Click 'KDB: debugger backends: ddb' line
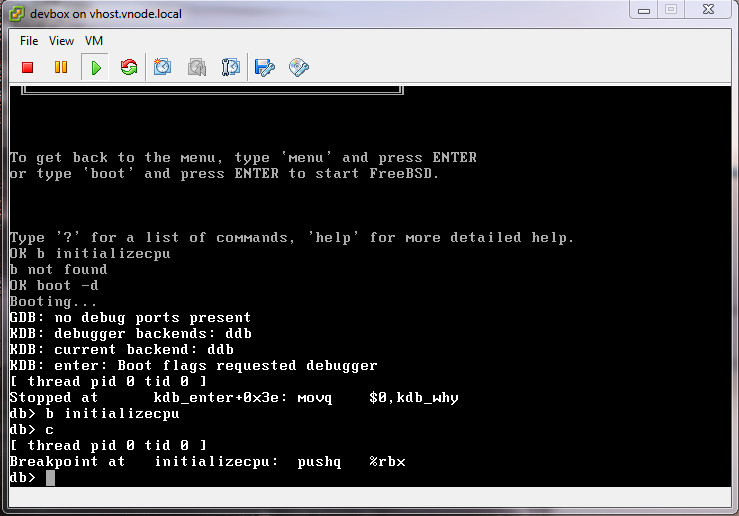The width and height of the screenshot is (739, 516). click(x=131, y=334)
